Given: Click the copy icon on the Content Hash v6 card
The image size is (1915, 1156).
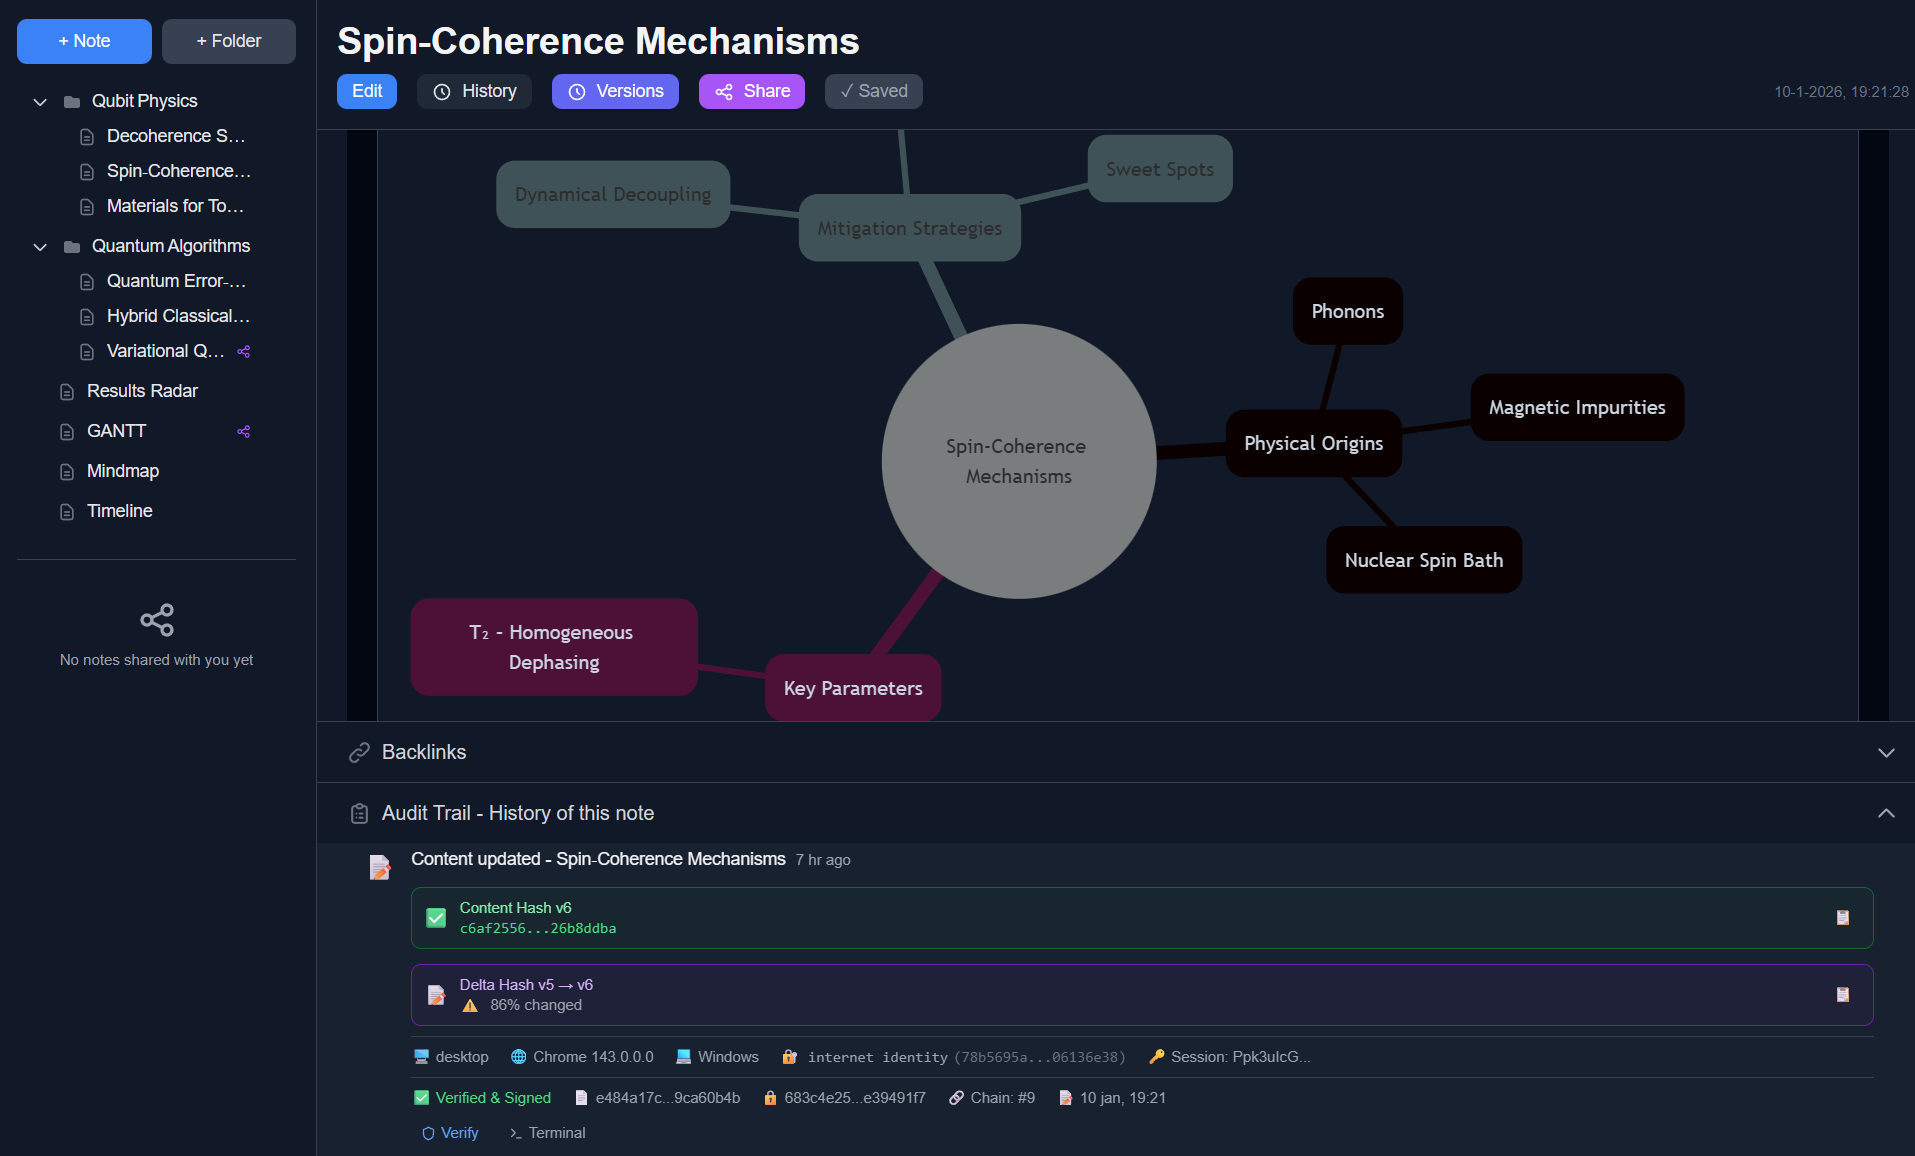Looking at the screenshot, I should (1843, 917).
